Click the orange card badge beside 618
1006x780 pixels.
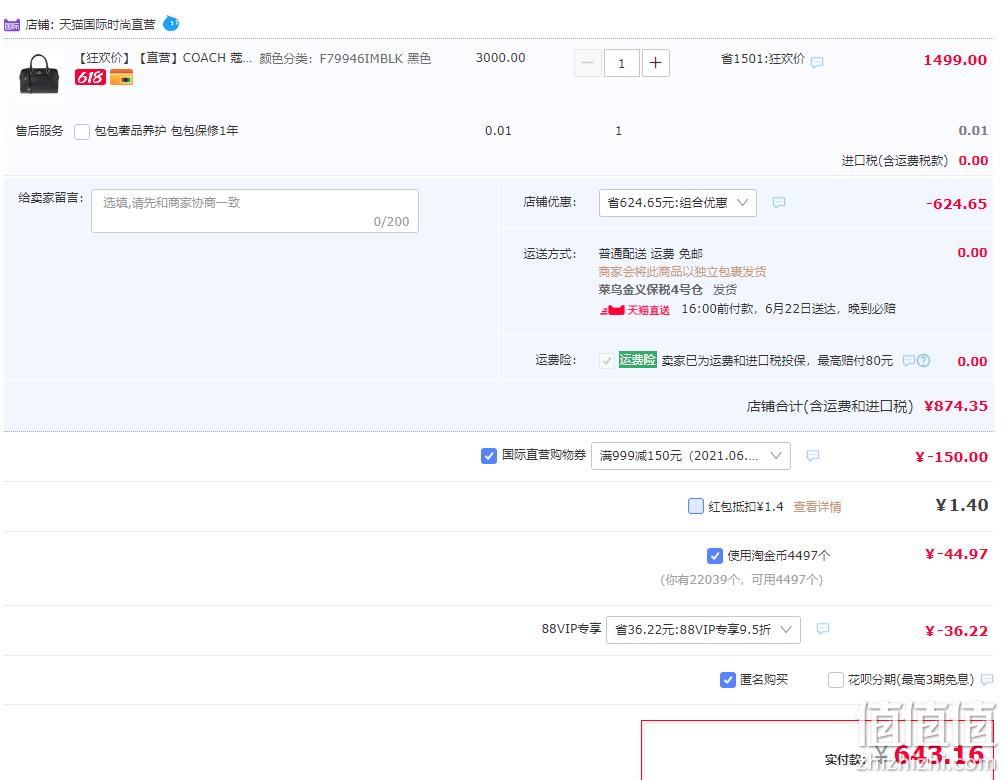pos(121,78)
